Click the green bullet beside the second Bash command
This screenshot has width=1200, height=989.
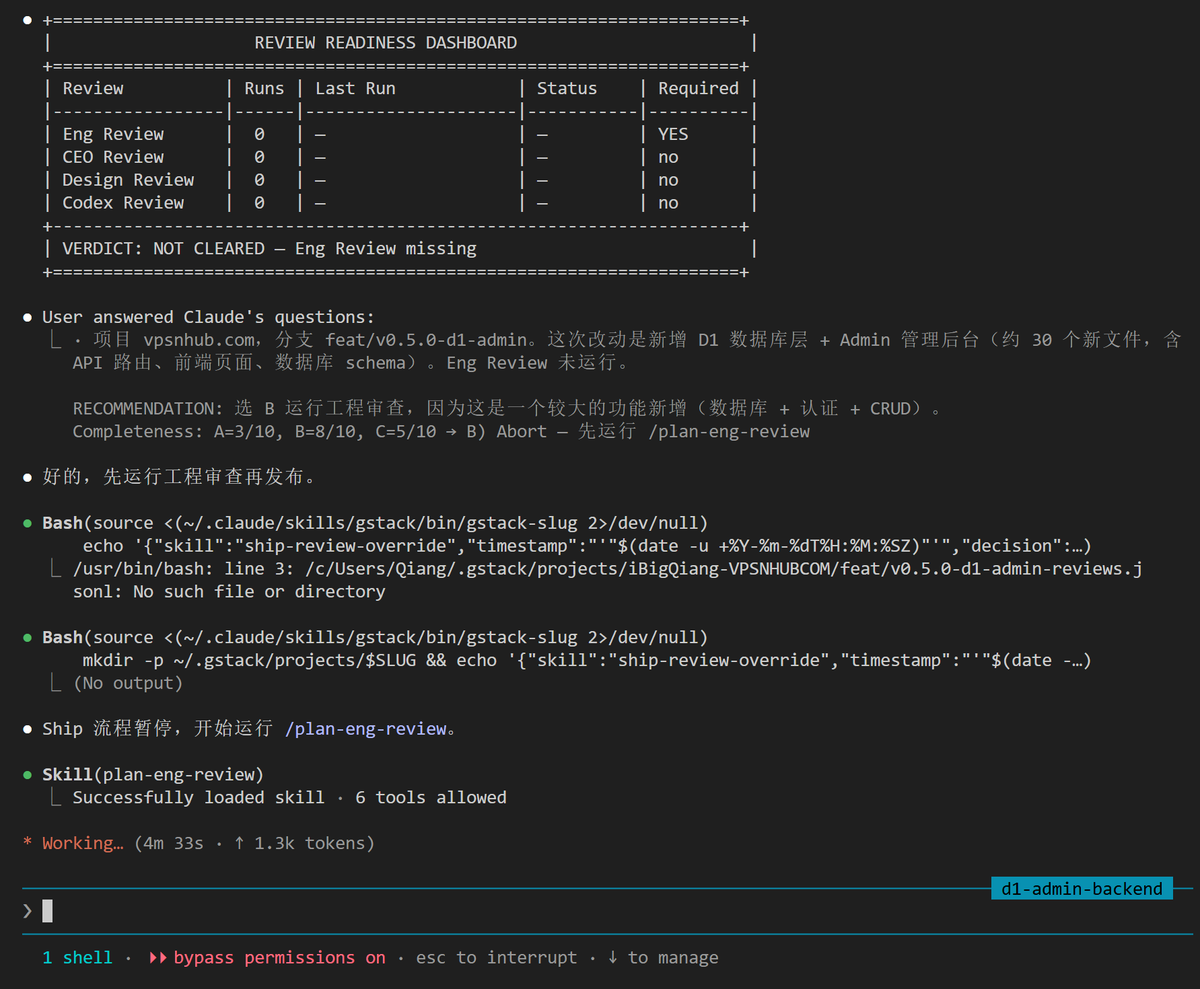(28, 637)
